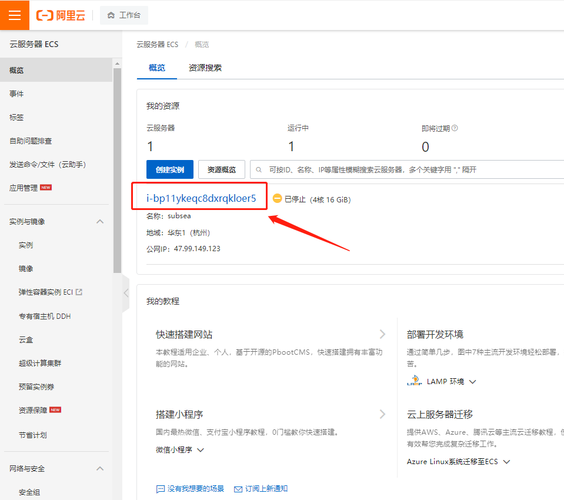Click the help icon next to 即将过期

(455, 128)
